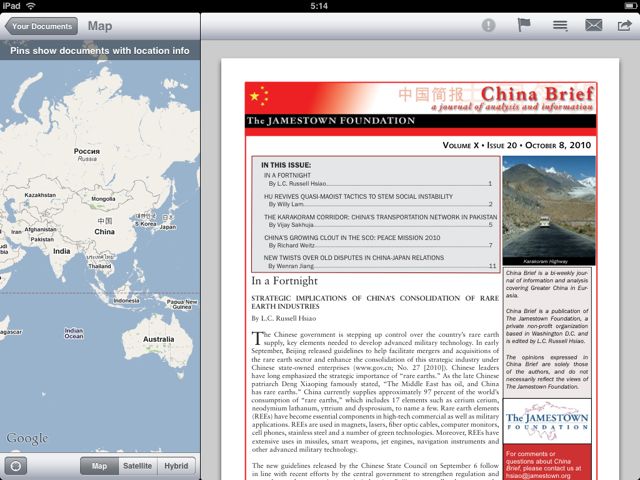Screen dimensions: 640x480
Task: Tap the alert exclamation icon
Action: [x=488, y=25]
